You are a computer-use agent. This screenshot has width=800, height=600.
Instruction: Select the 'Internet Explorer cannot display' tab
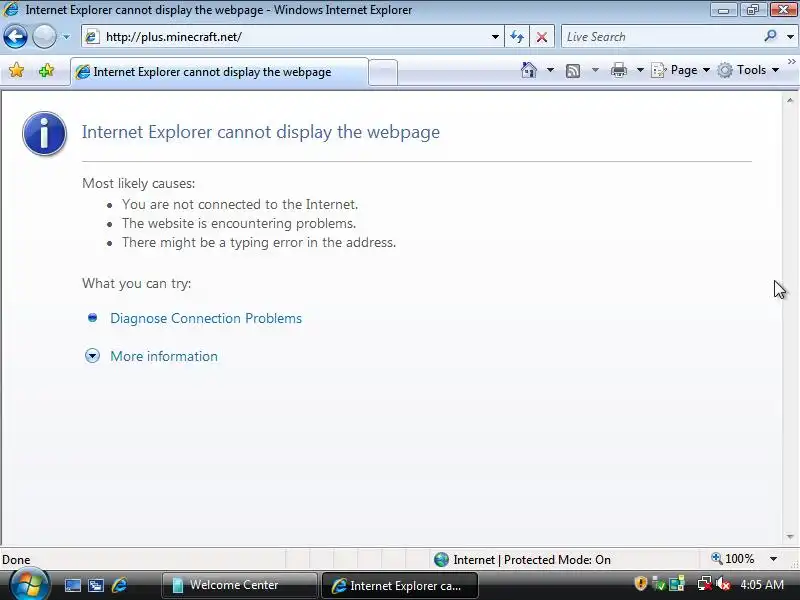[x=219, y=72]
